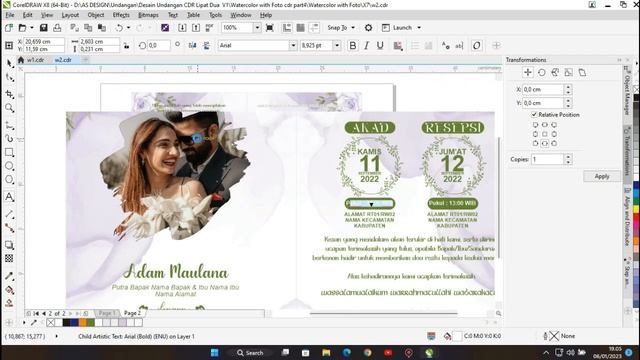
Task: Select the Transparency tool
Action: pos(10,258)
